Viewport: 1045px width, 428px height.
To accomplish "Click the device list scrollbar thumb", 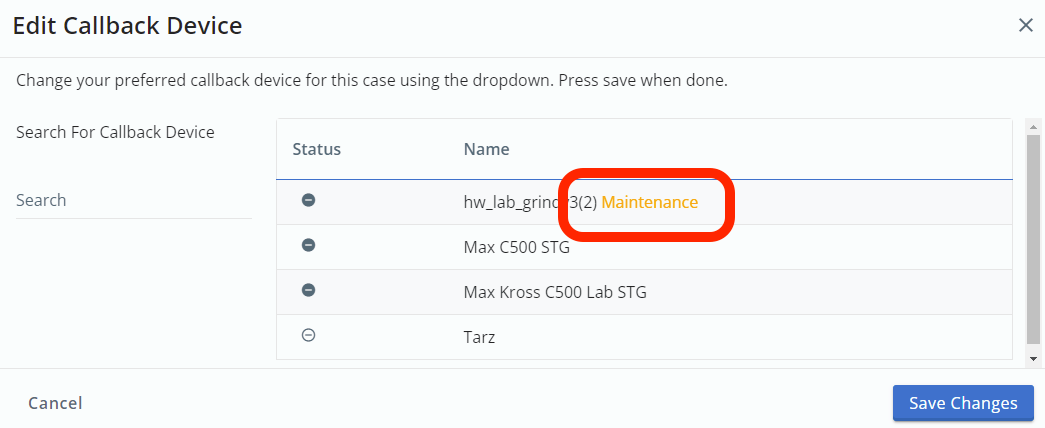I will (x=1034, y=240).
